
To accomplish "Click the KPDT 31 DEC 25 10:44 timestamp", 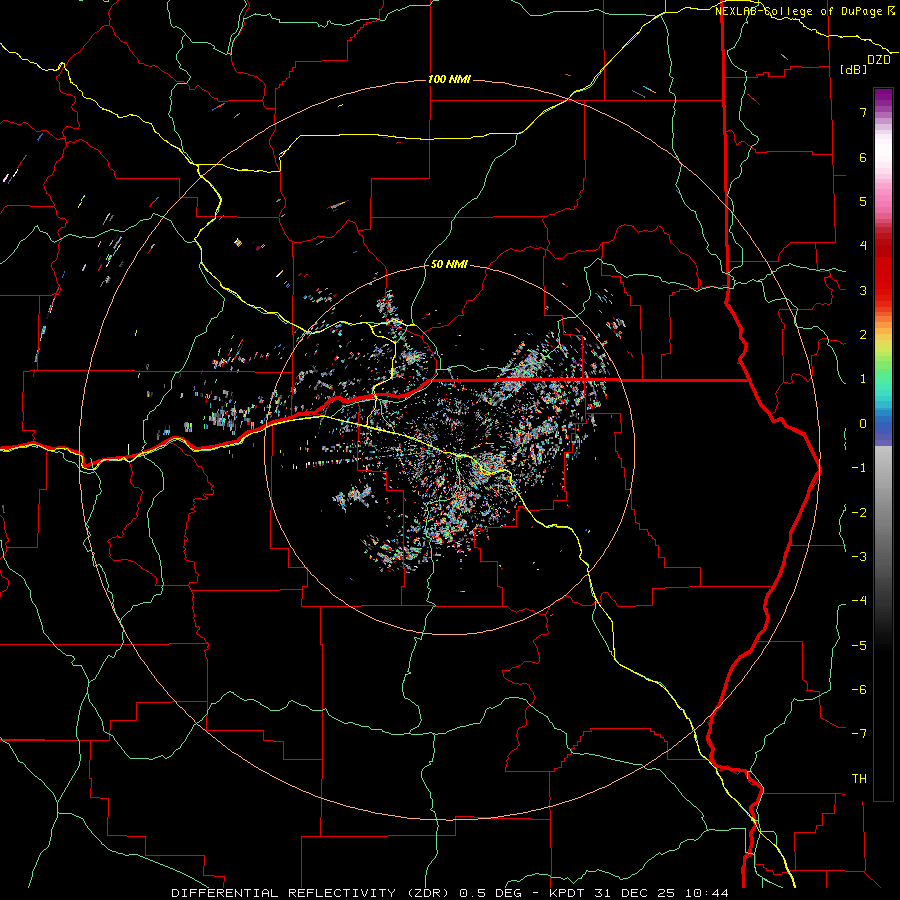I will point(639,893).
